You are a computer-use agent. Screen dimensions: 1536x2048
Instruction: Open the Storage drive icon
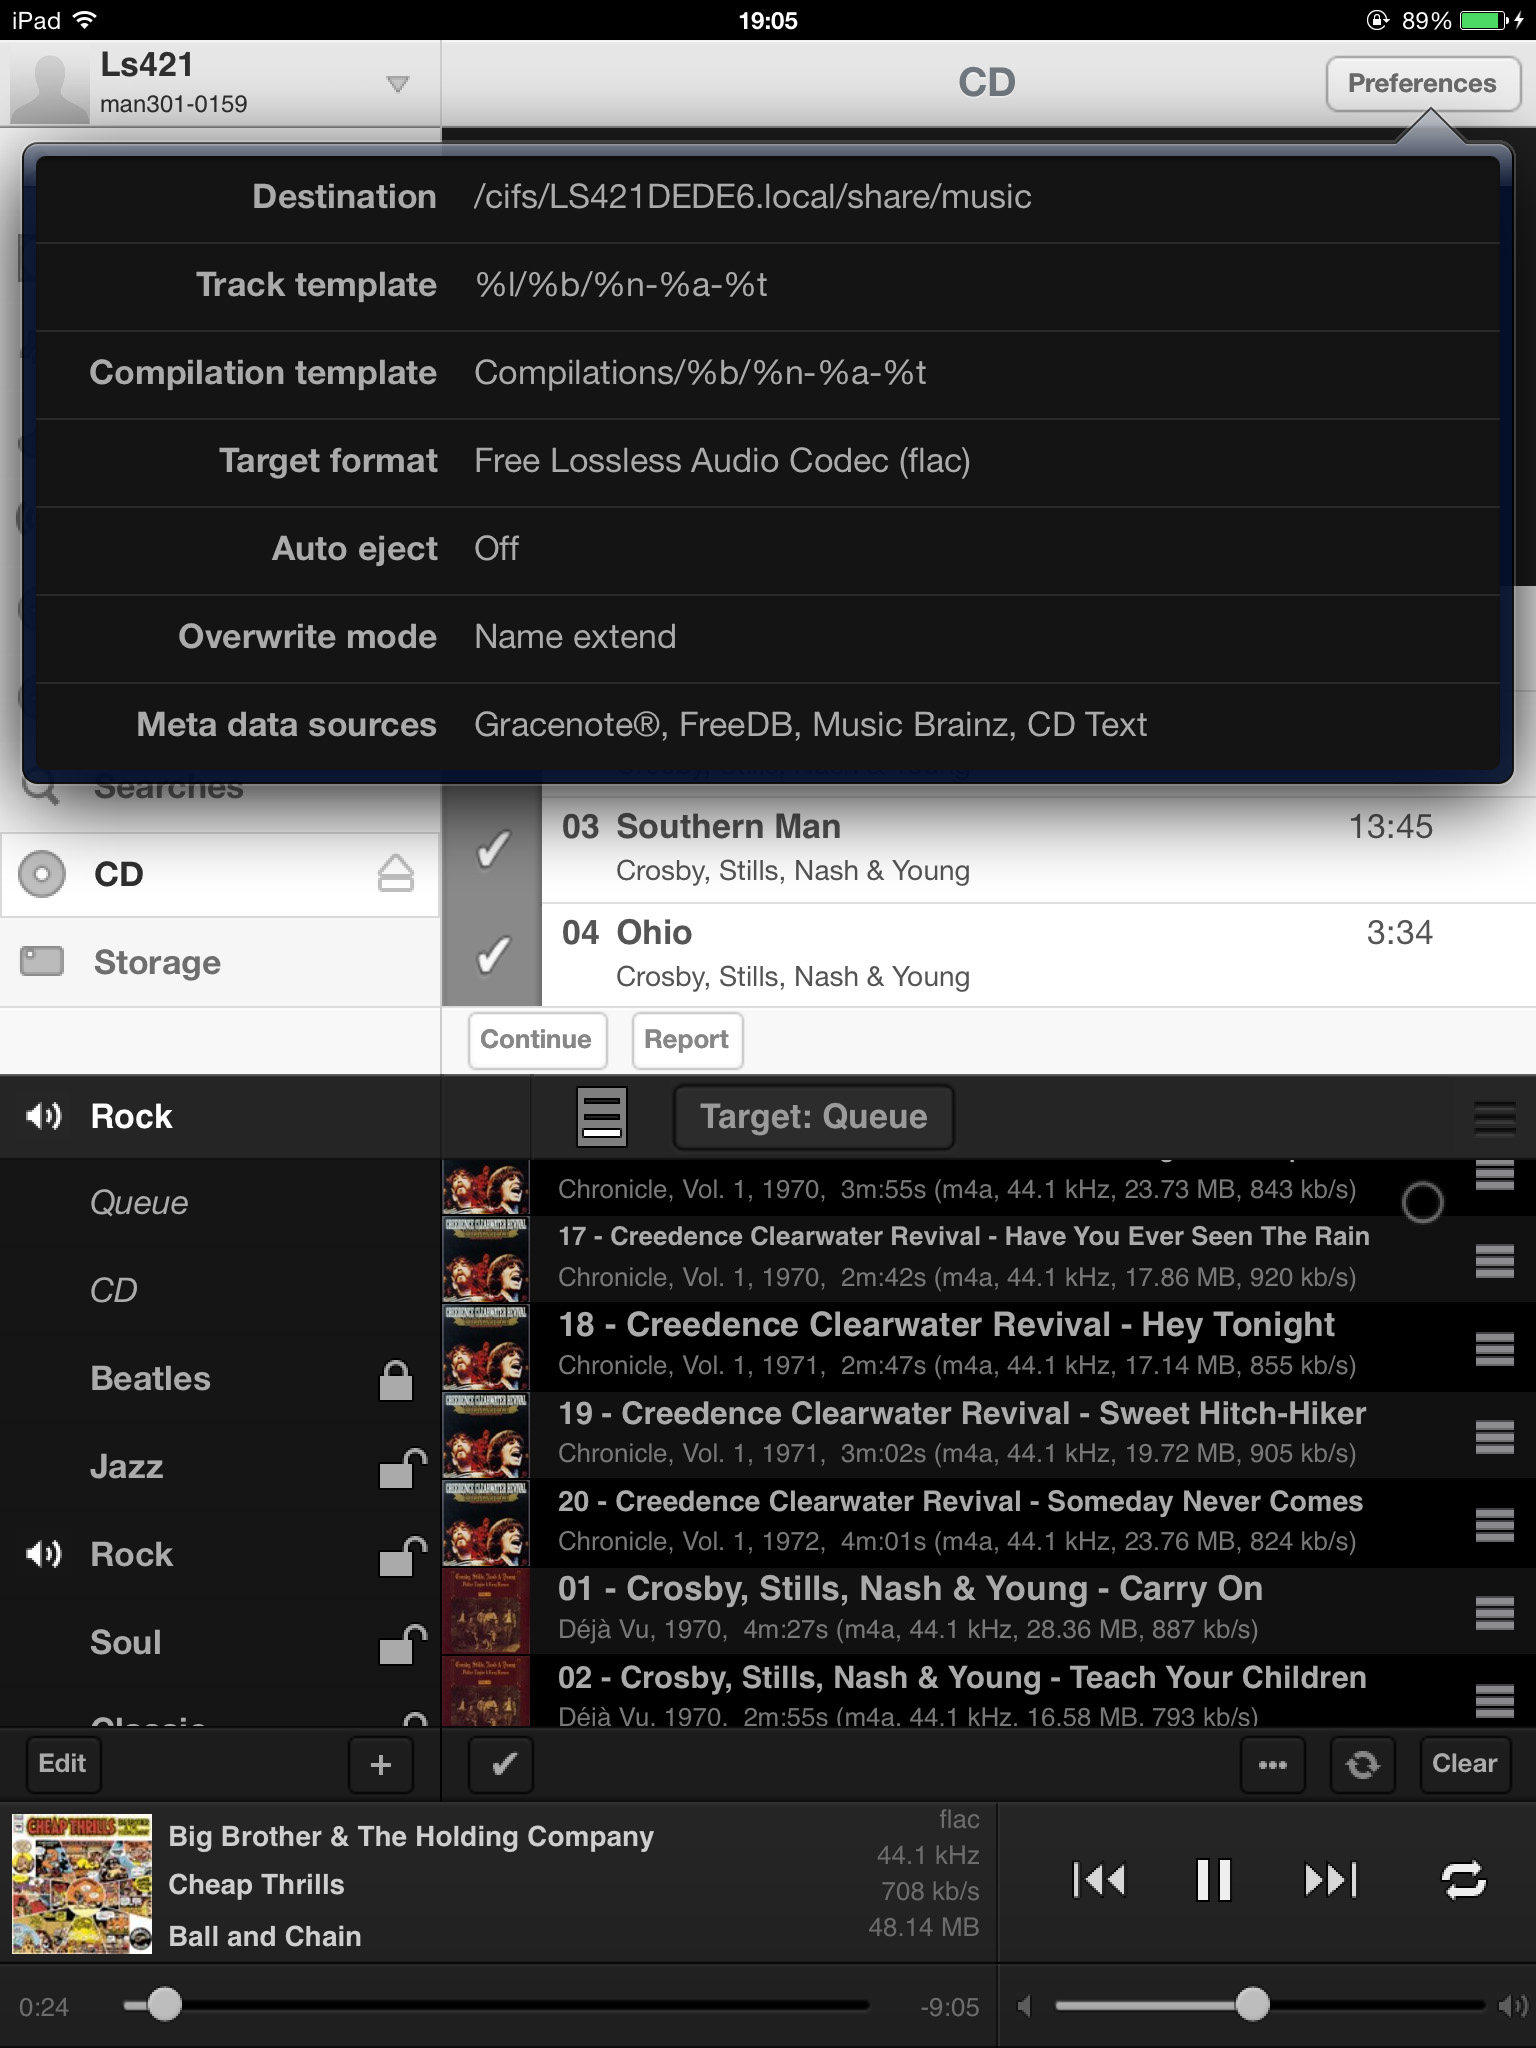pos(42,961)
